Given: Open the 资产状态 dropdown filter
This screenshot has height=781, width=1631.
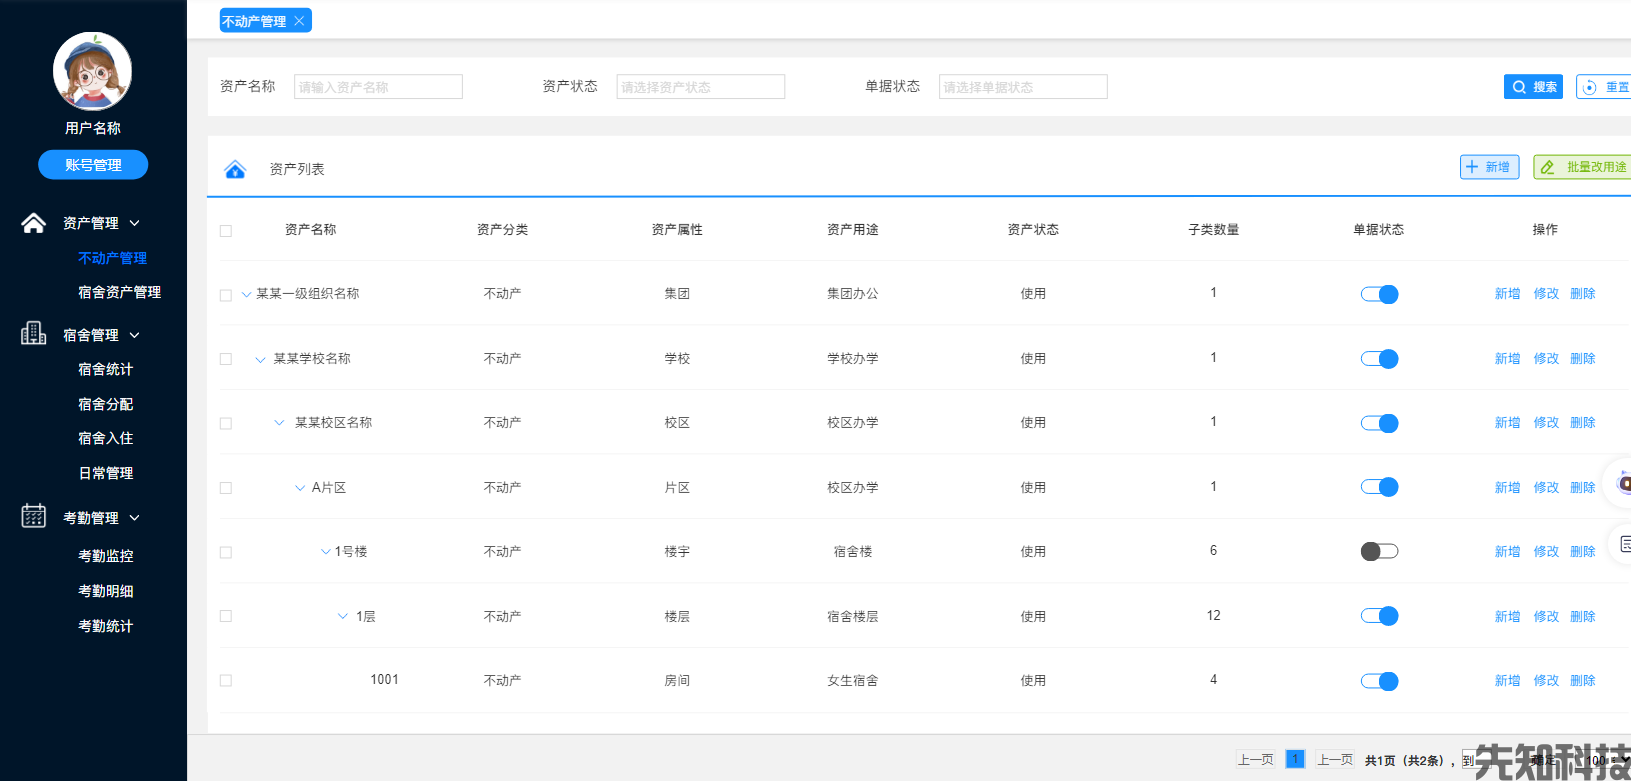Looking at the screenshot, I should [x=700, y=87].
